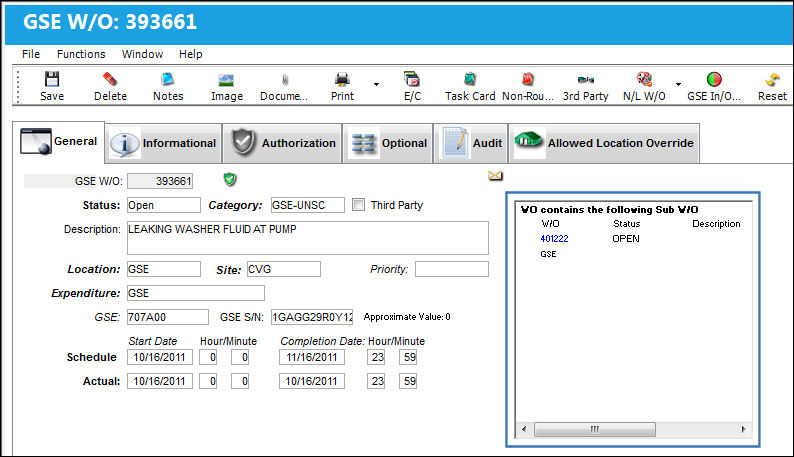Click the 3rd Party icon

[586, 80]
